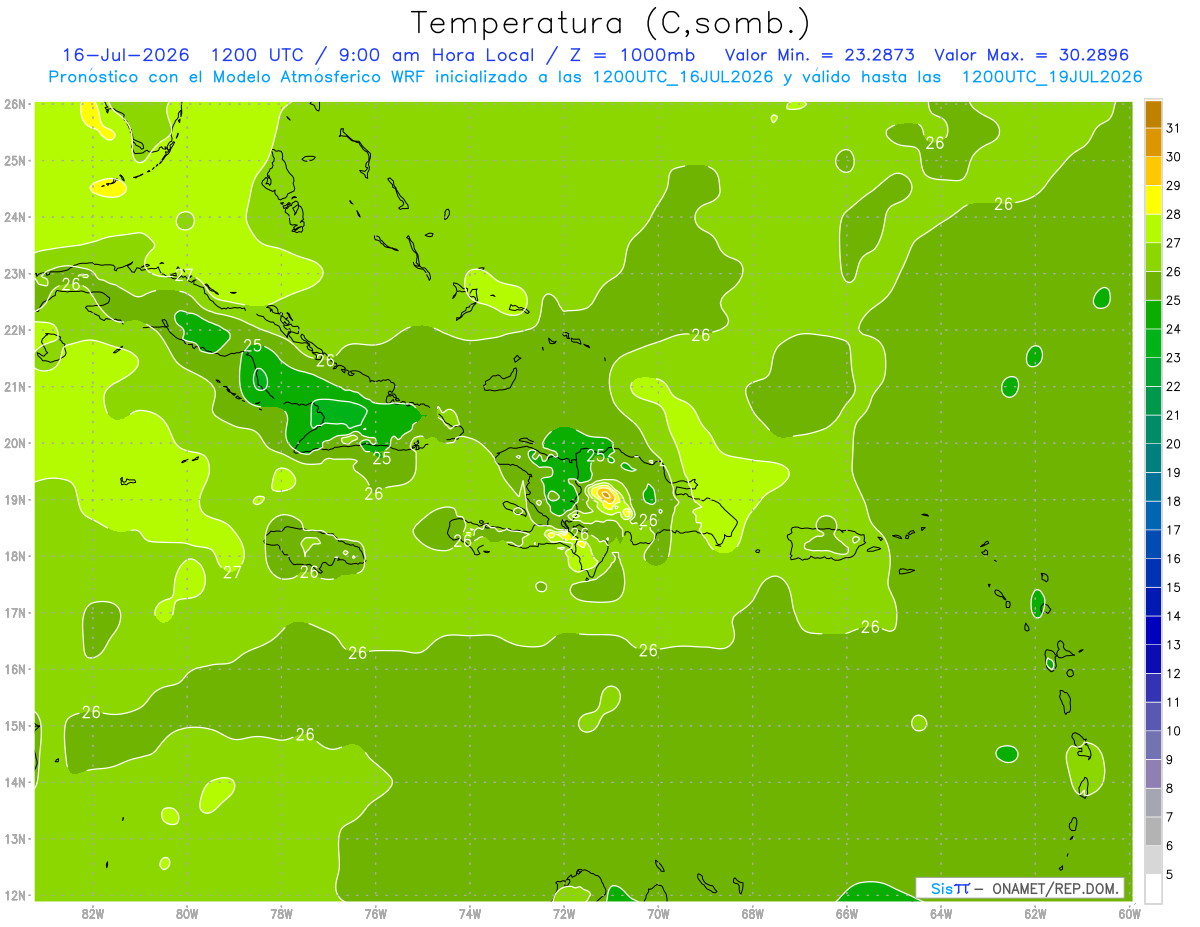Viewport: 1200px width, 927px height.
Task: Click yellow colorbar swatch between 28 and 29
Action: click(x=1153, y=200)
